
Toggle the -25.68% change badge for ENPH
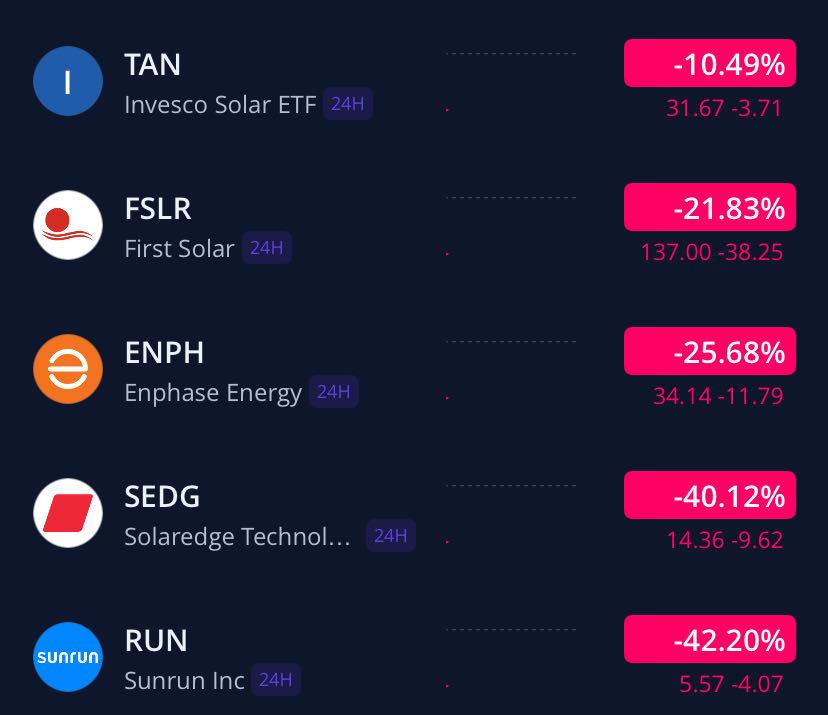(709, 352)
